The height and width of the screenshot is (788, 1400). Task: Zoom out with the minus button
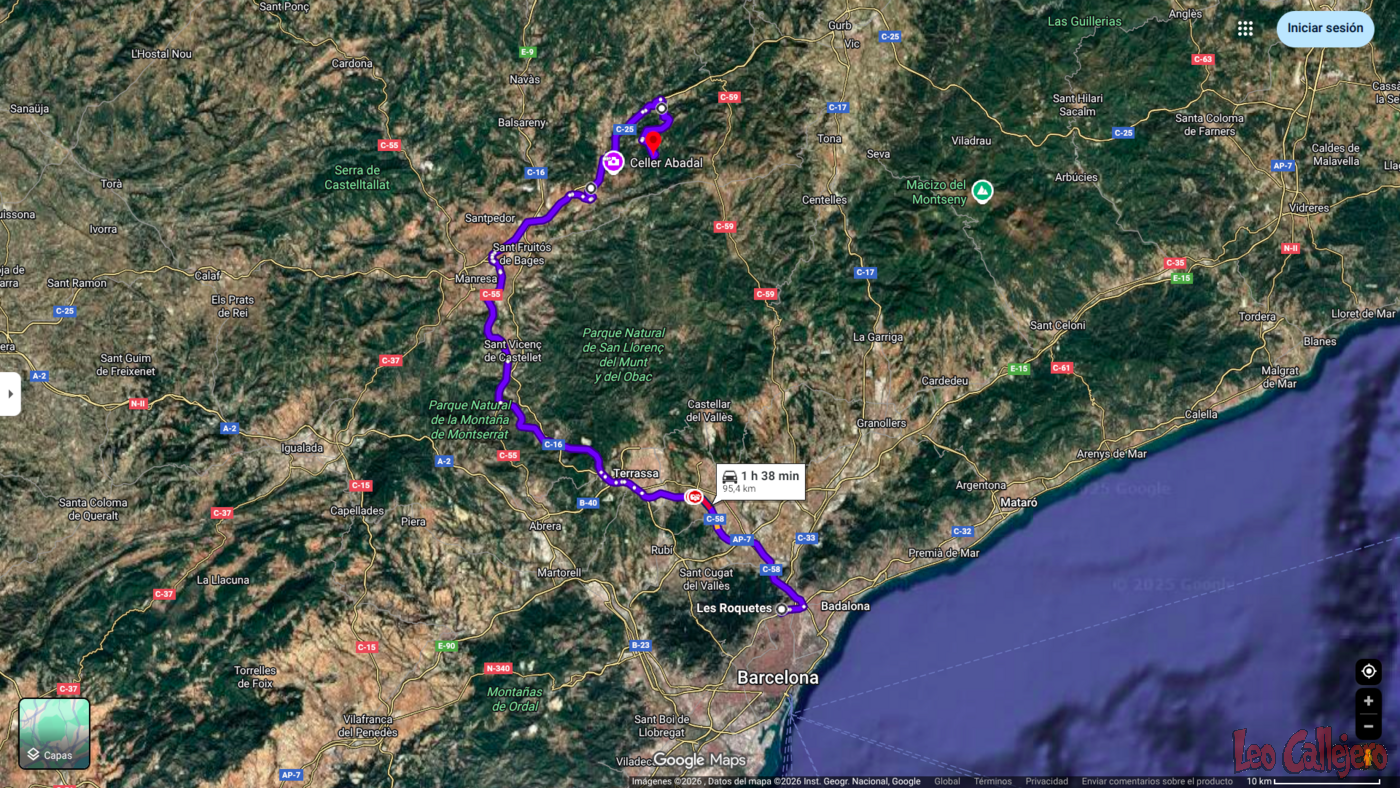[x=1368, y=727]
